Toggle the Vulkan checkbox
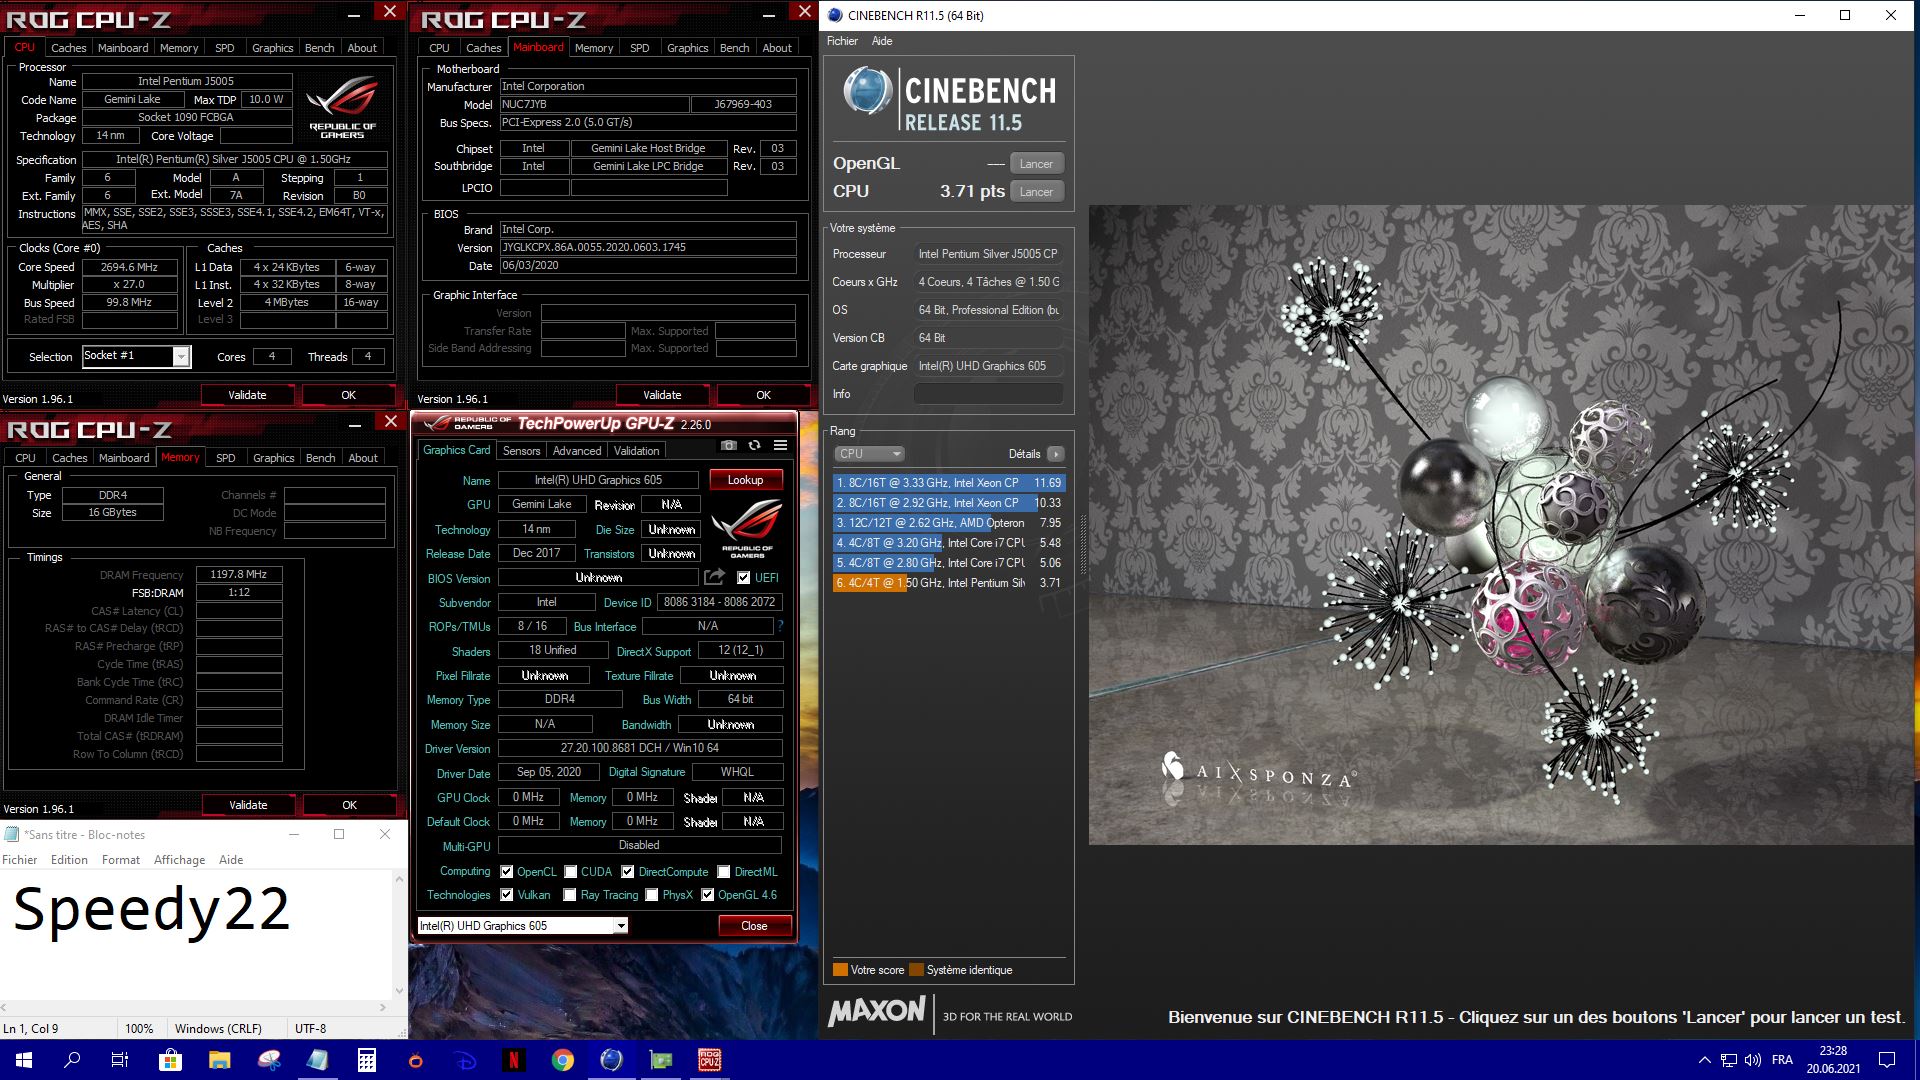 pos(507,895)
